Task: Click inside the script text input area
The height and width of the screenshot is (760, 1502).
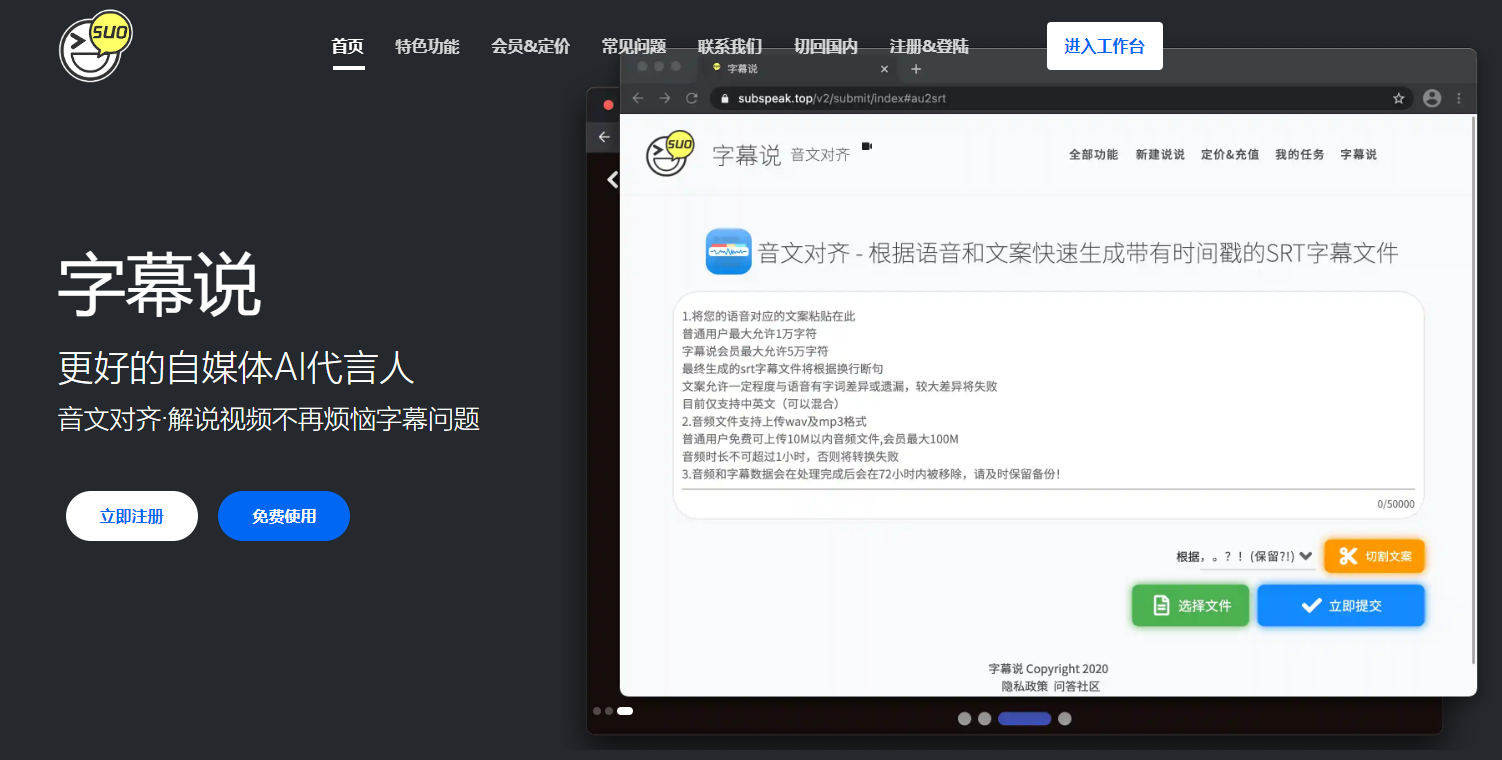Action: (1047, 400)
